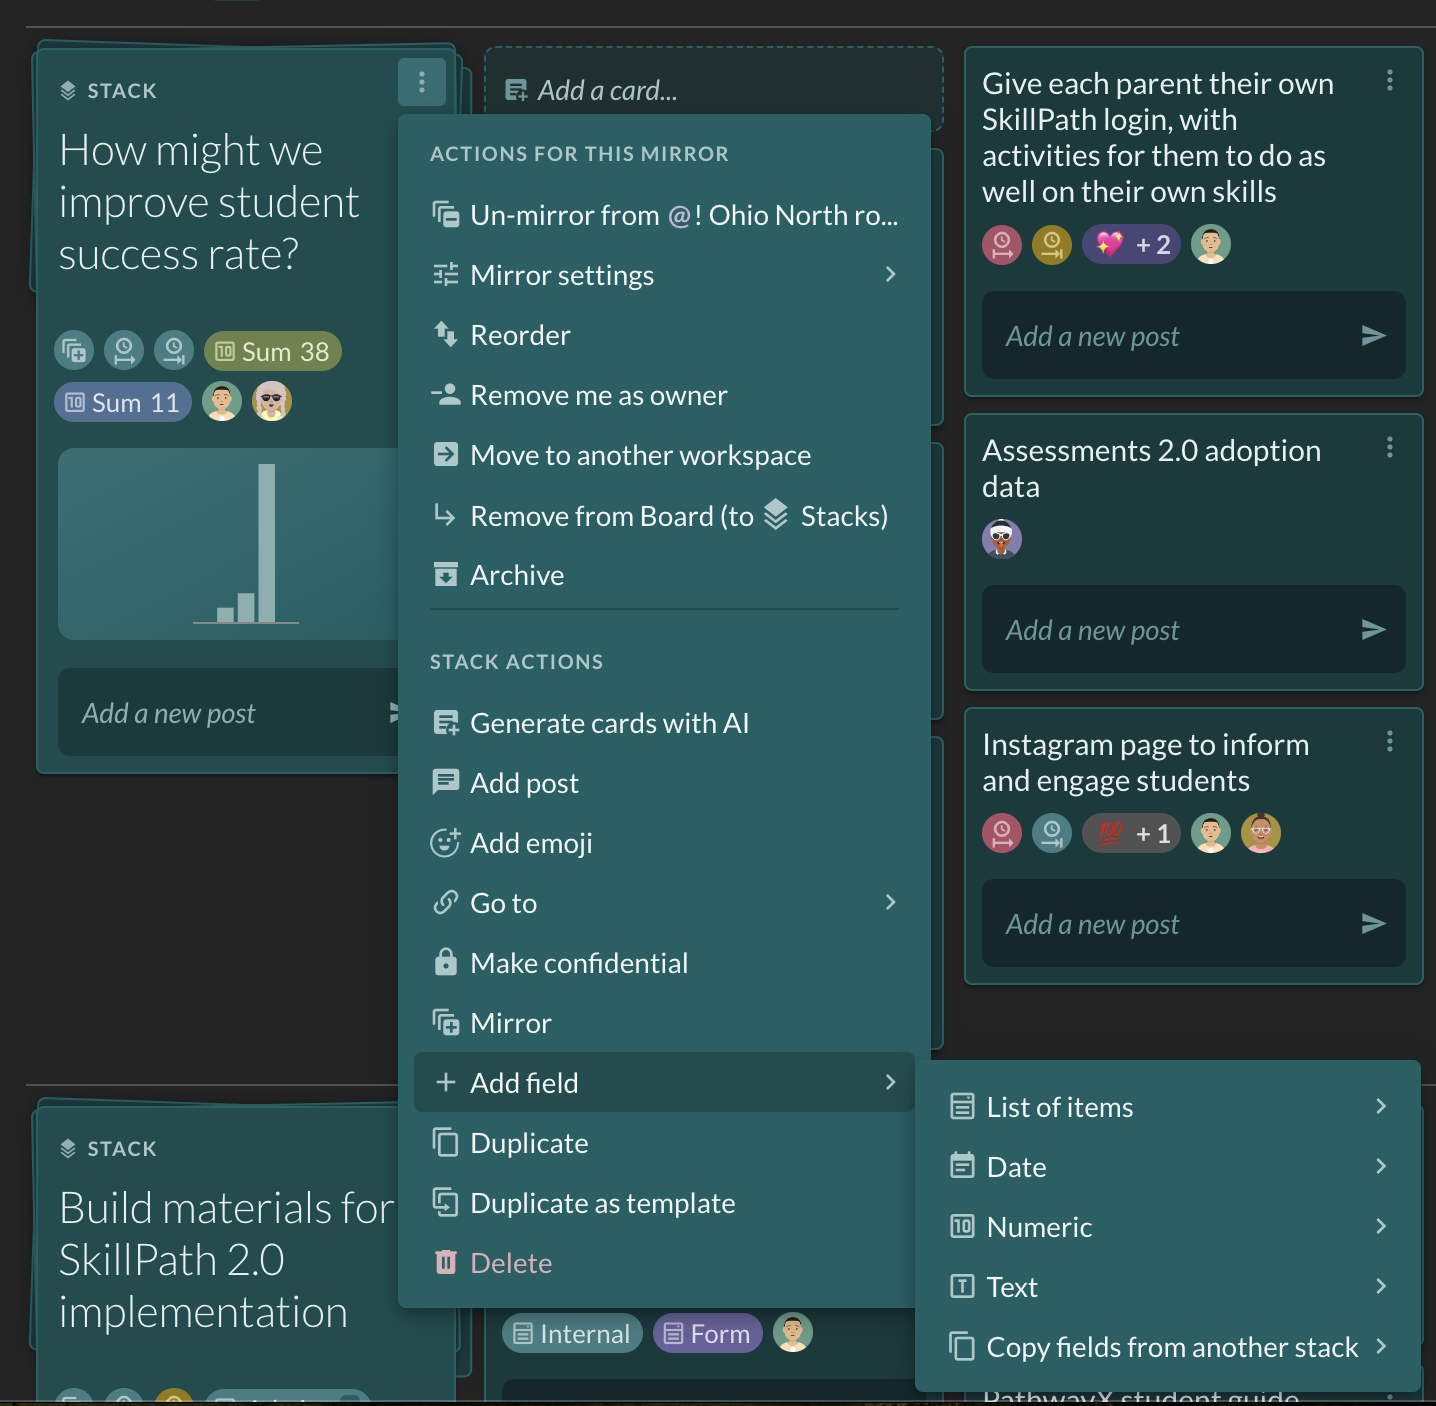Expand the Go to submenu
This screenshot has height=1406, width=1436.
[664, 903]
